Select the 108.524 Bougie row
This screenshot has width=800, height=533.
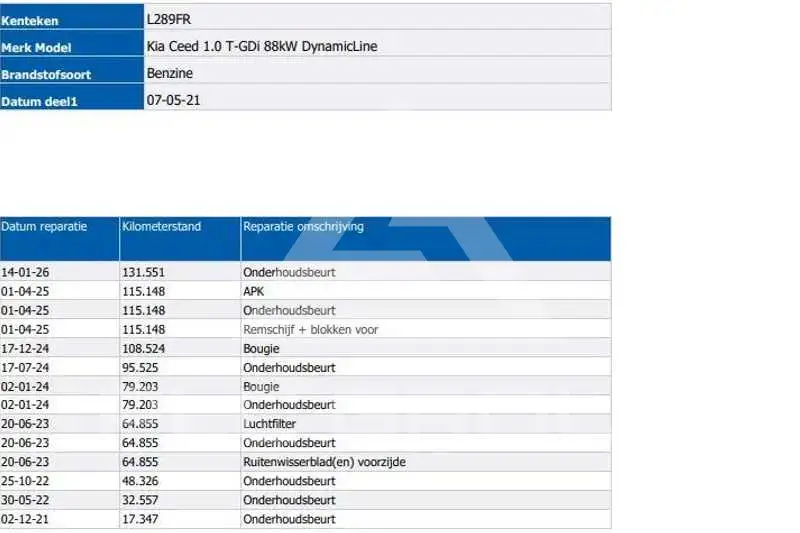pyautogui.click(x=305, y=348)
